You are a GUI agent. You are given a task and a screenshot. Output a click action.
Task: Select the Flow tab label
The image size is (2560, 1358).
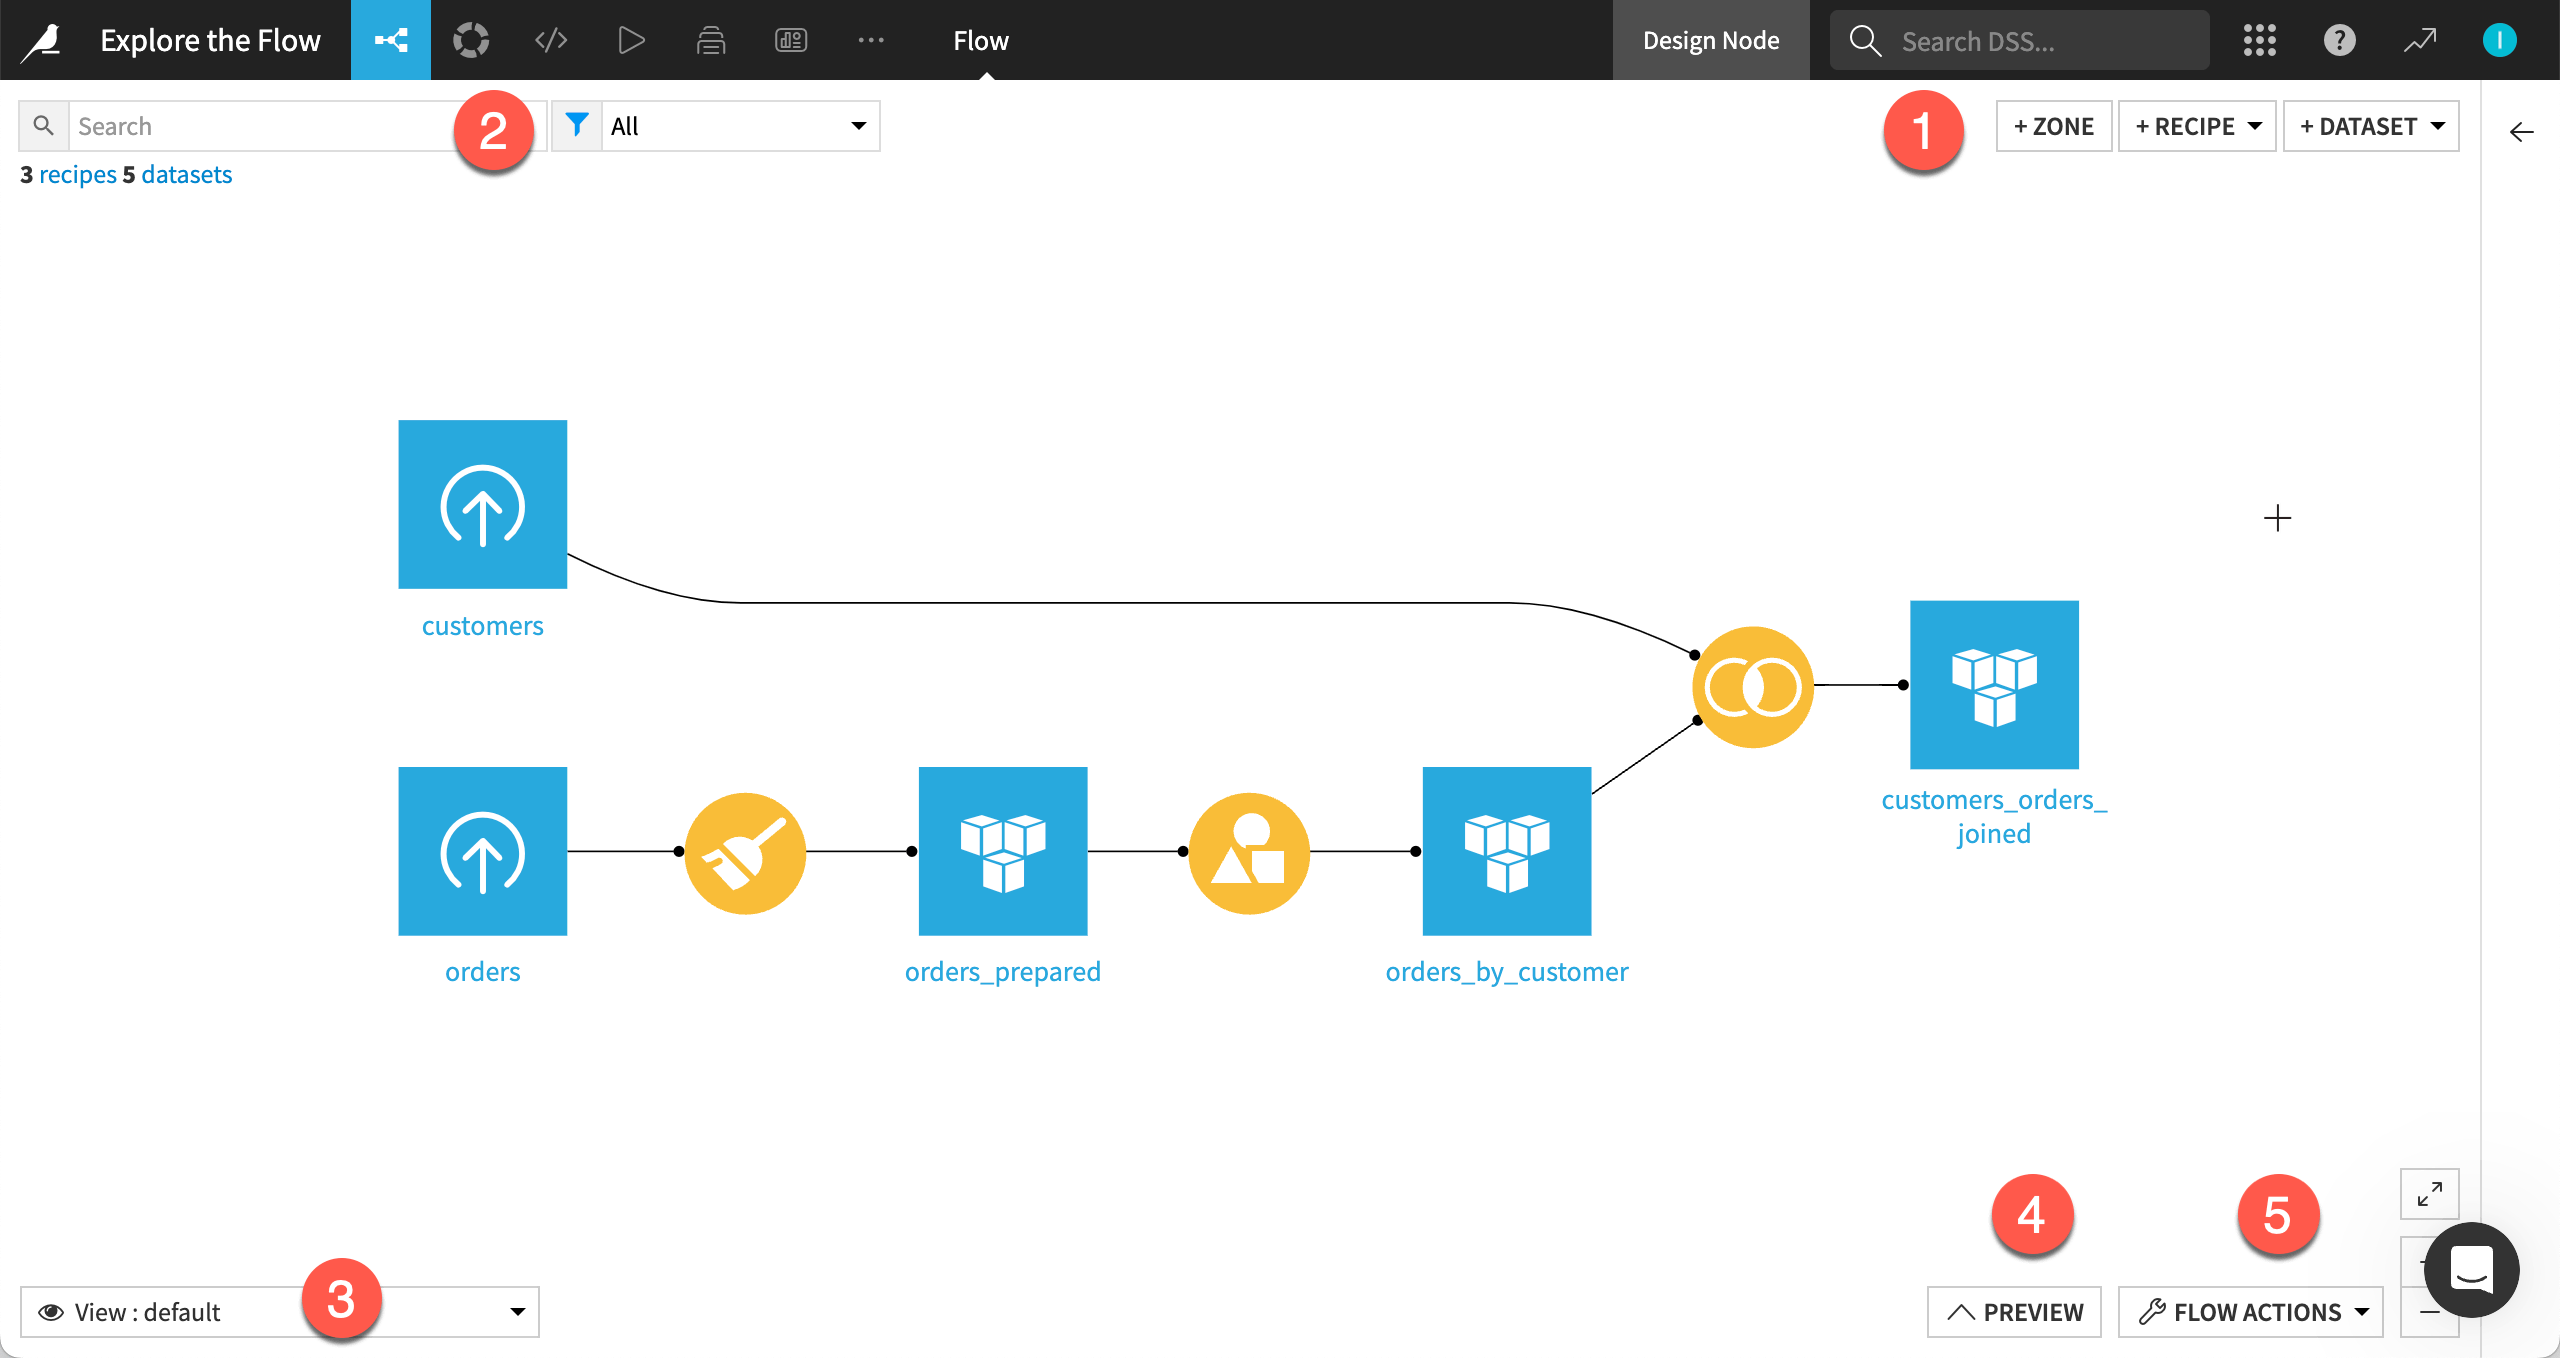(981, 40)
